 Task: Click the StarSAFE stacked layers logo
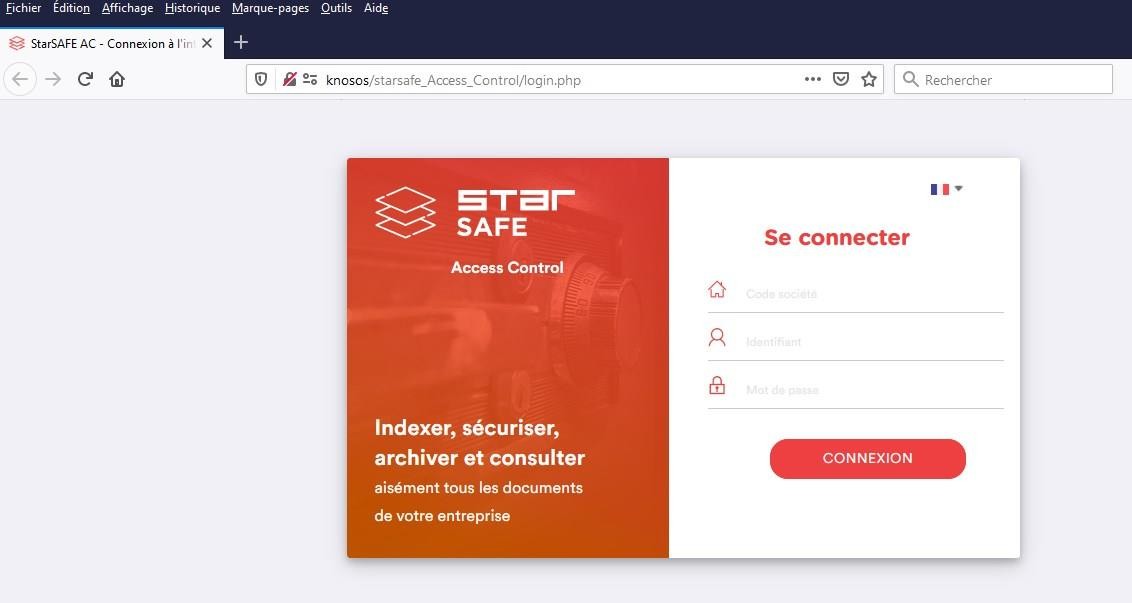[406, 212]
